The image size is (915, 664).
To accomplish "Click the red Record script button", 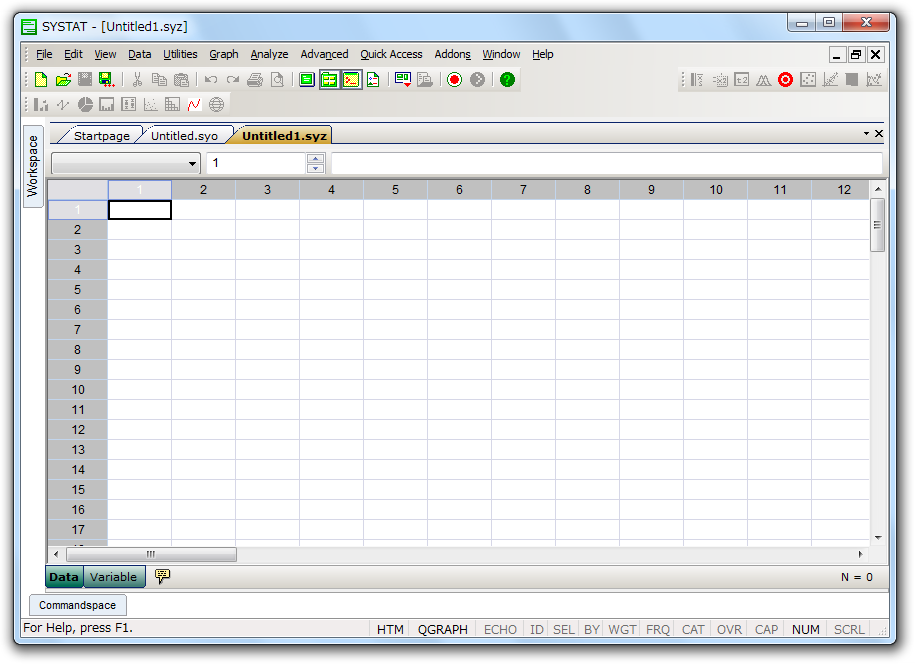I will [x=455, y=79].
